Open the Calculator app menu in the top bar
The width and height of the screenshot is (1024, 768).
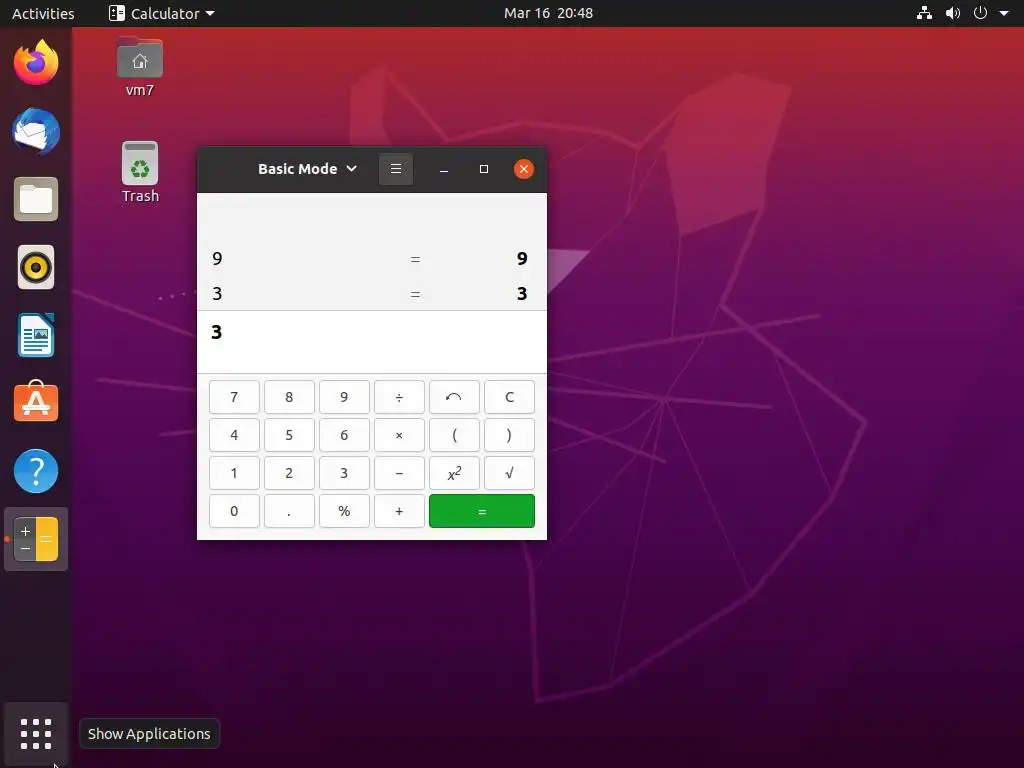[162, 13]
